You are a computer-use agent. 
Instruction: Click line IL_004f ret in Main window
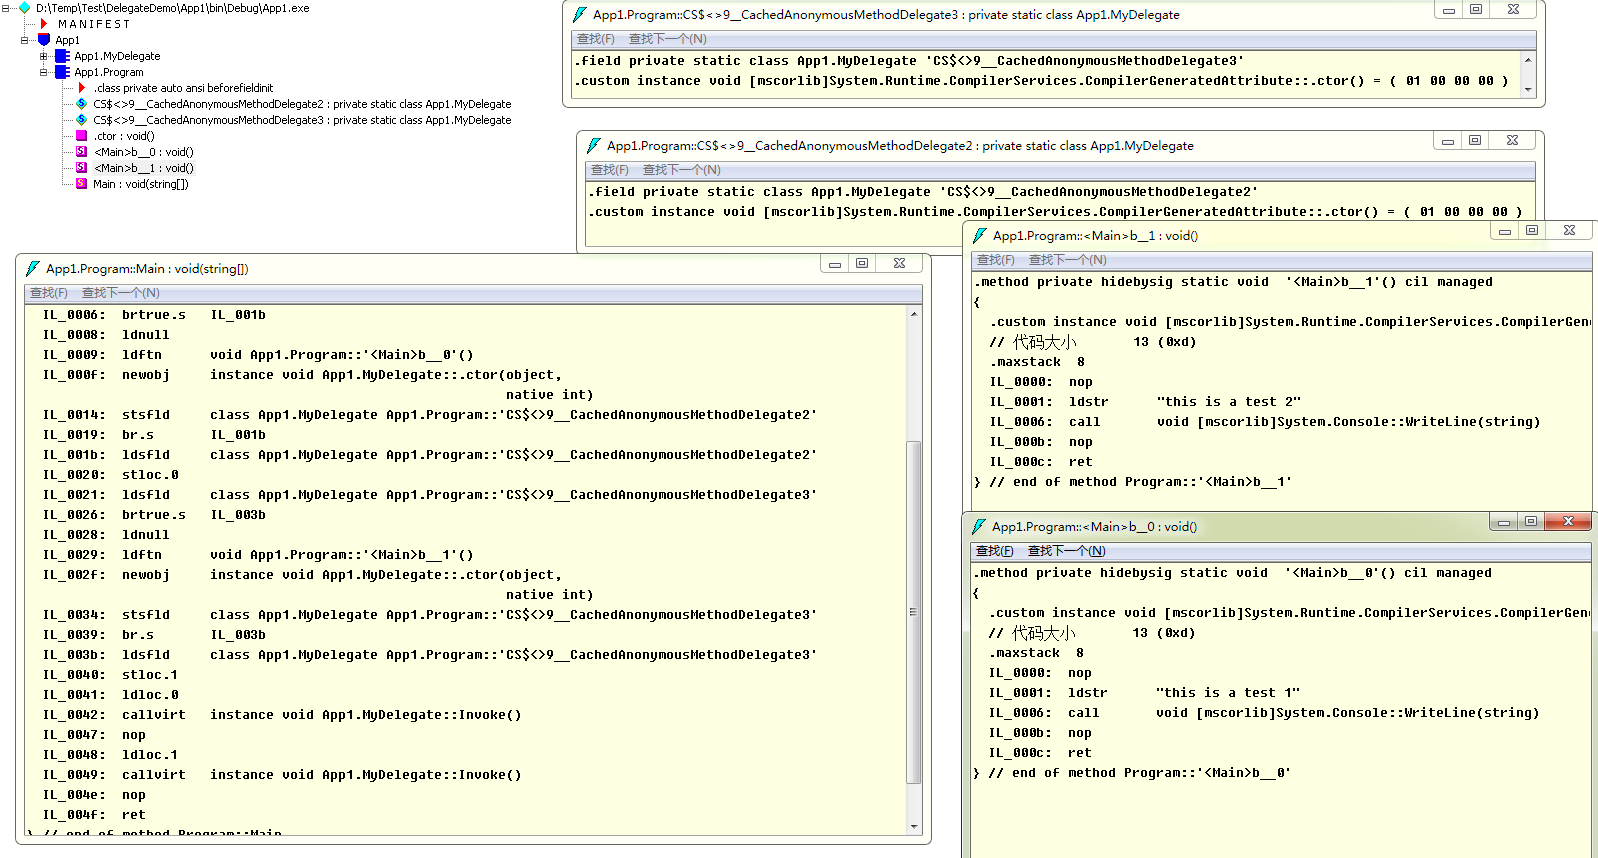click(x=95, y=815)
